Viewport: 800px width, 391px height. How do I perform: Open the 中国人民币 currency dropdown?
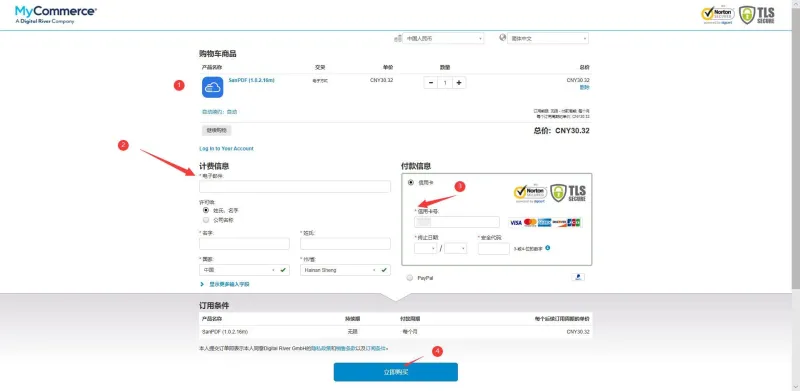443,38
